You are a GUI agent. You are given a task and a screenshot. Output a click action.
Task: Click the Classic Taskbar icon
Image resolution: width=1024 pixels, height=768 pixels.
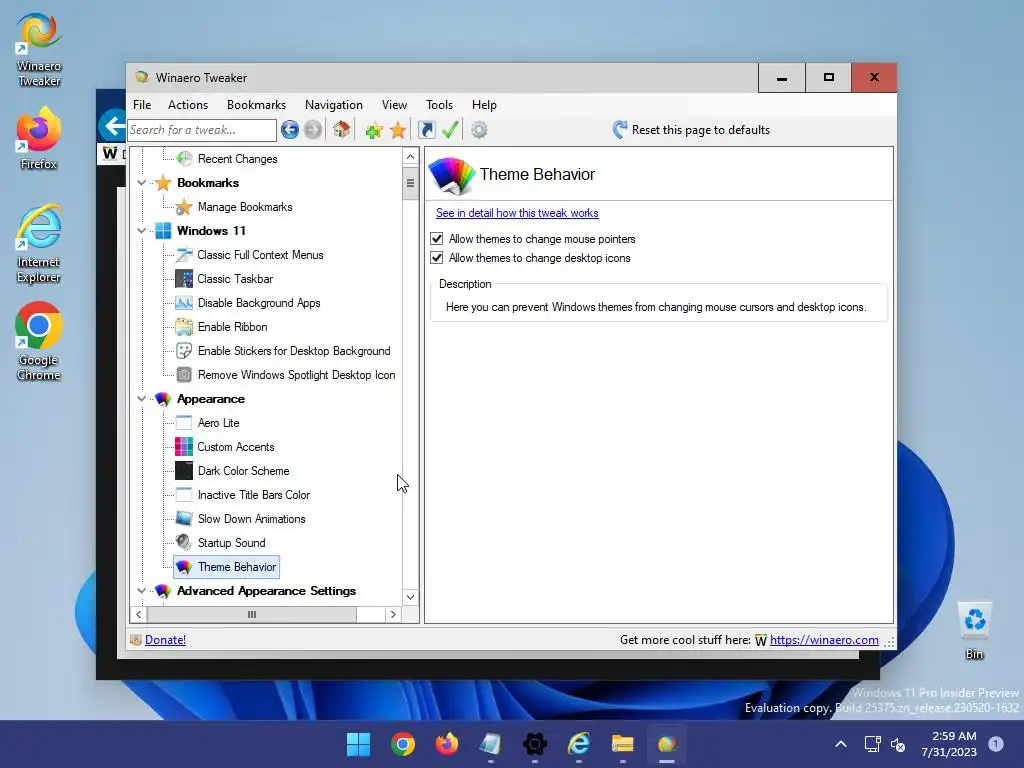[x=184, y=279]
